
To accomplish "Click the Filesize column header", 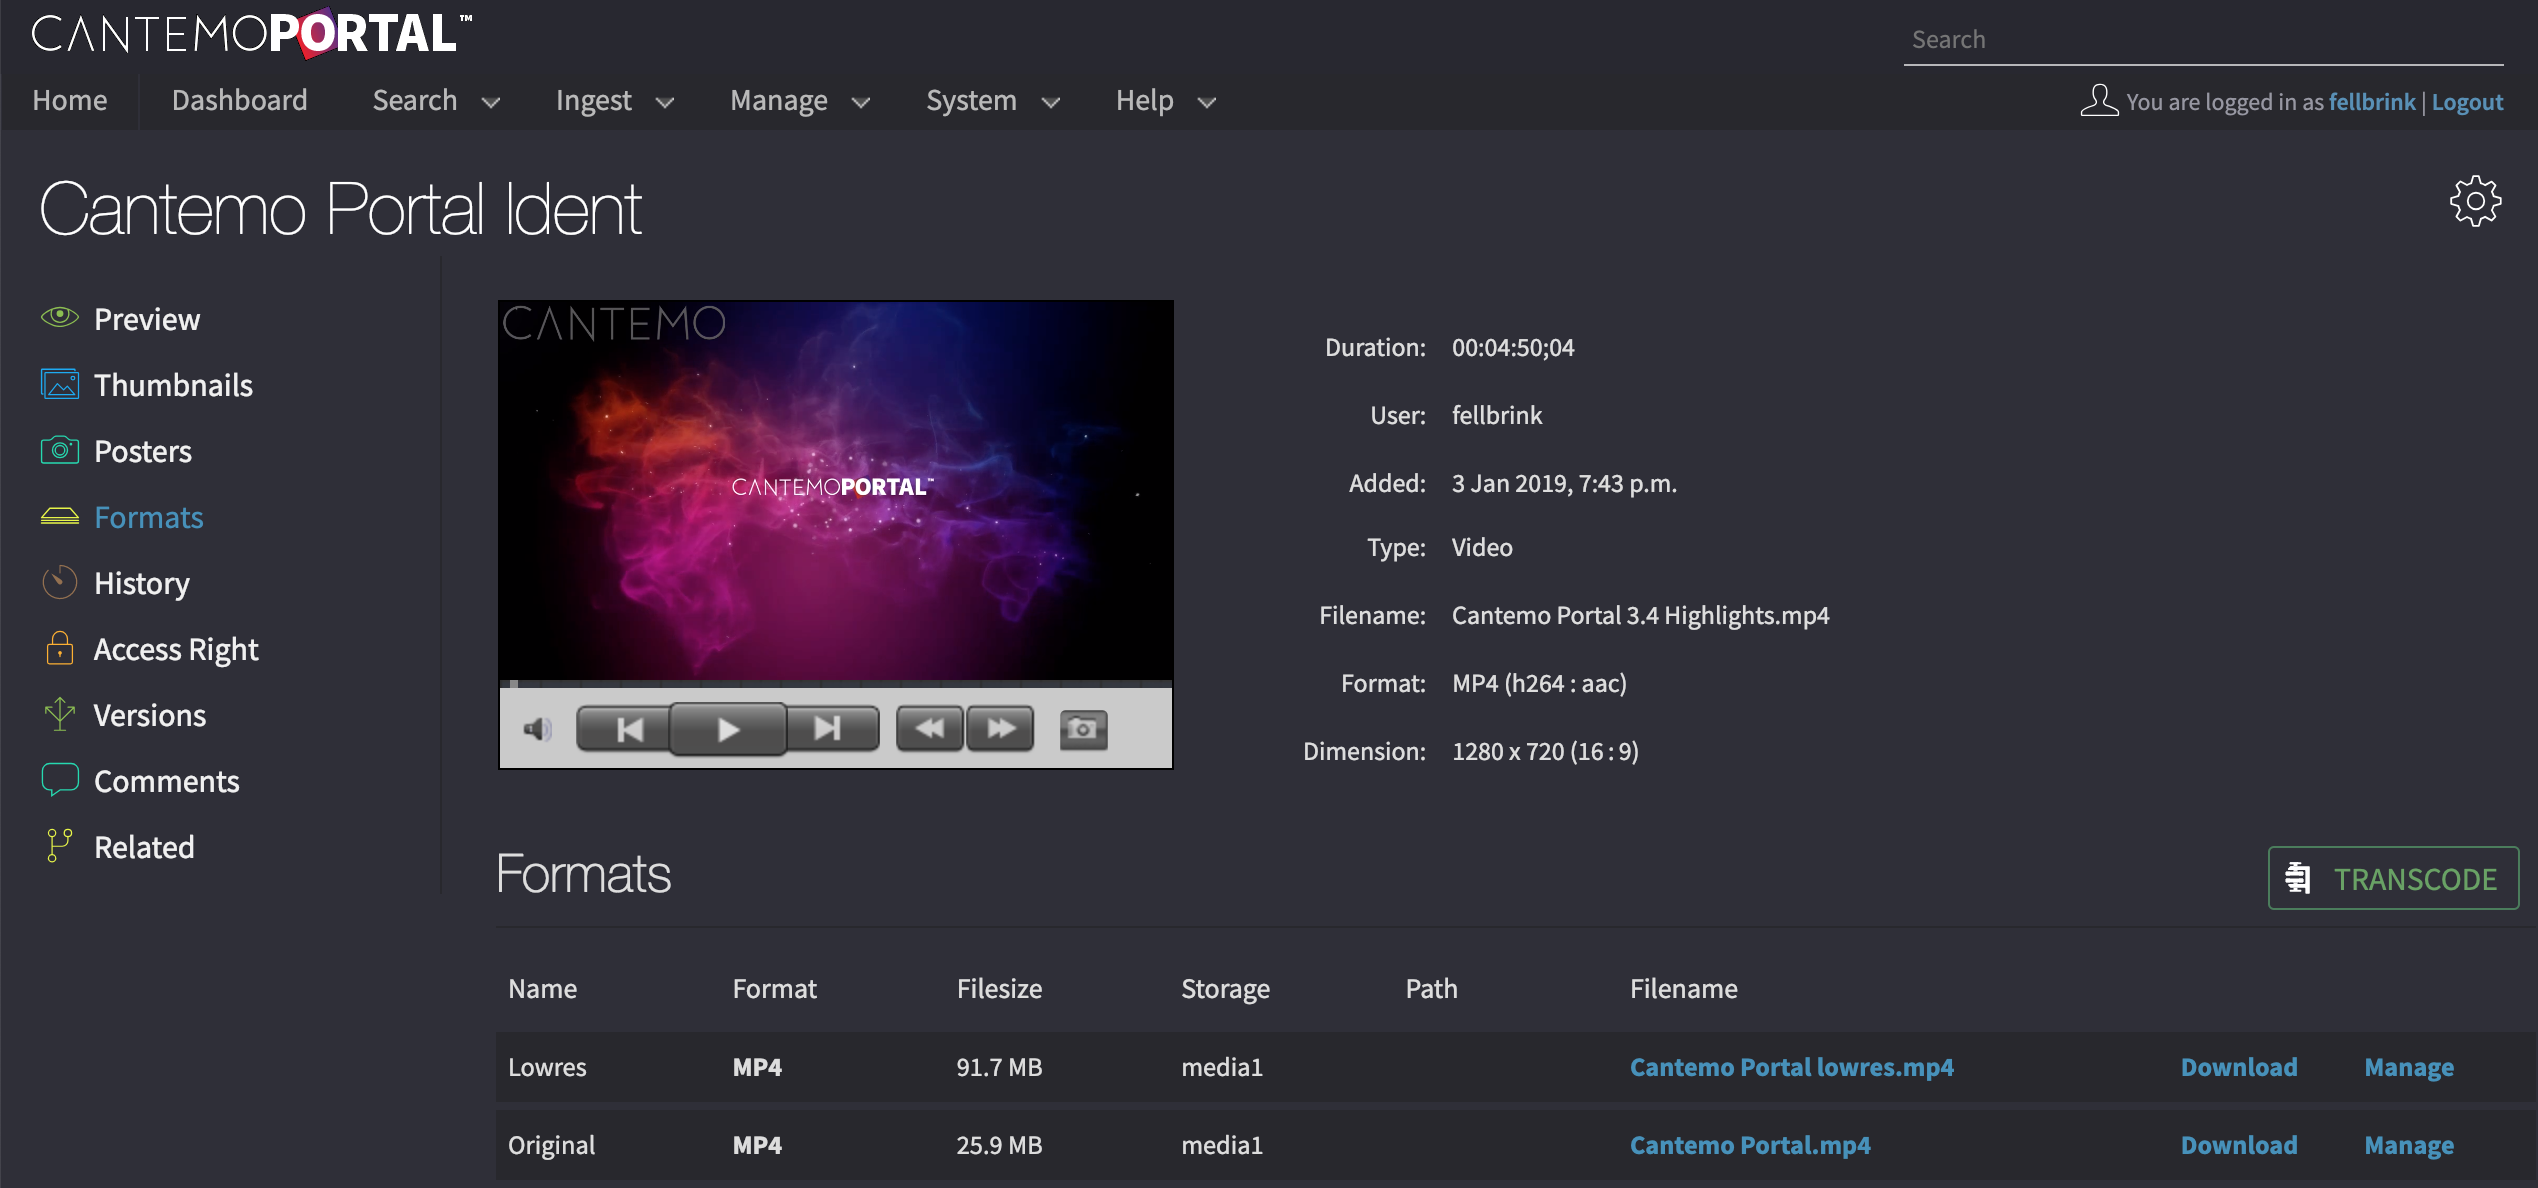I will point(1000,988).
